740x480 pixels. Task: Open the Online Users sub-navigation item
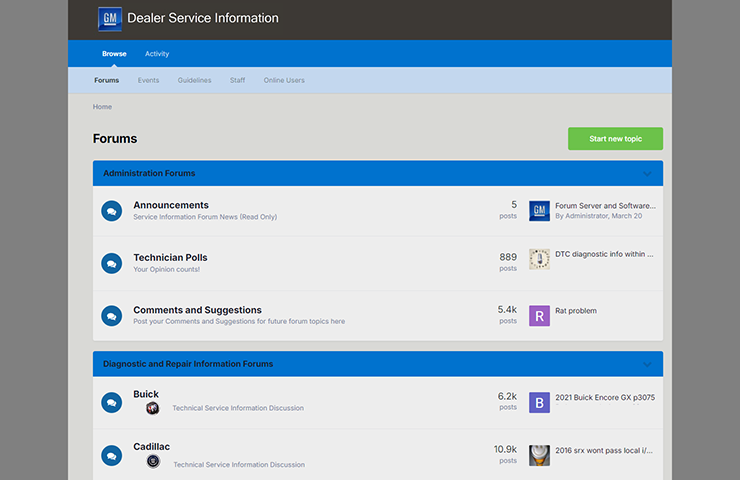click(284, 80)
